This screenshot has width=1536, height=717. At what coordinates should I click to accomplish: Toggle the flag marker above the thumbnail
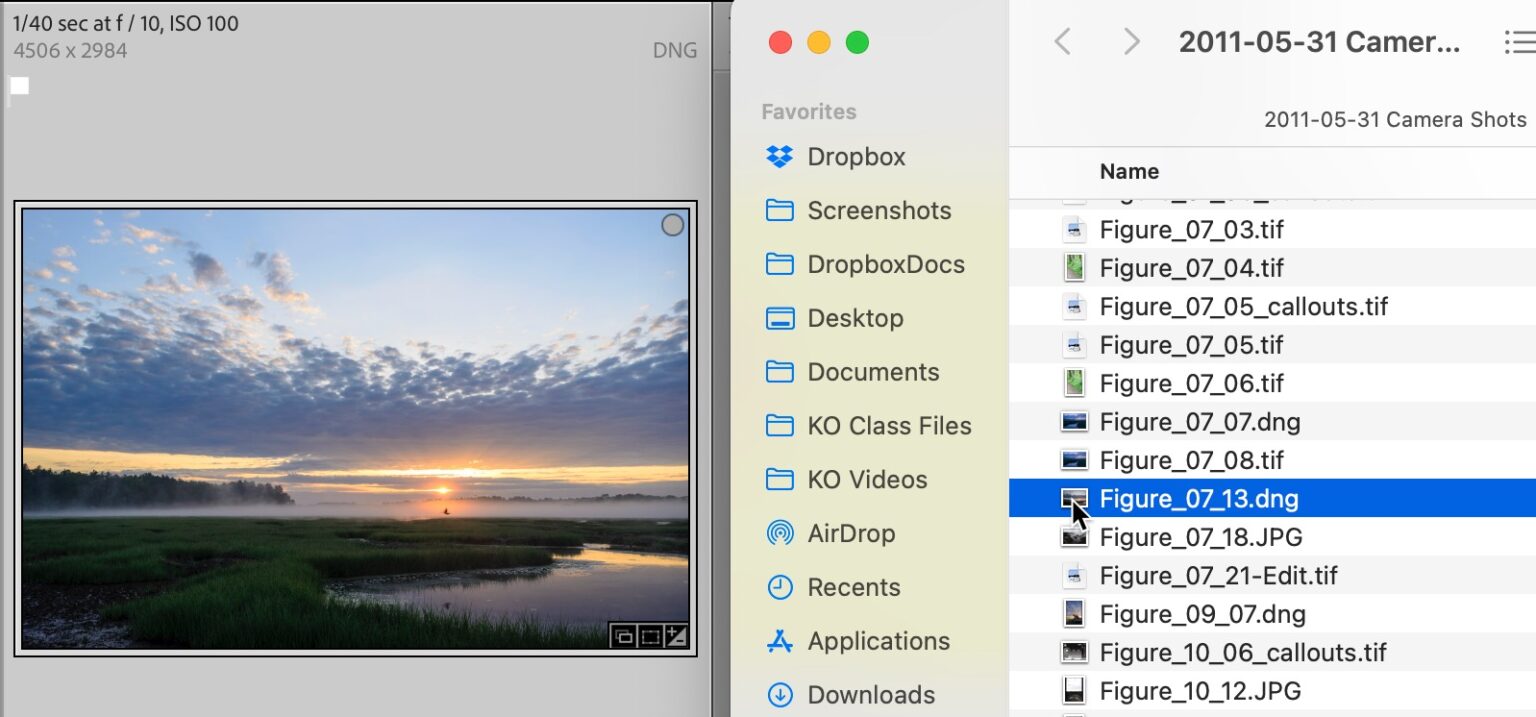20,86
